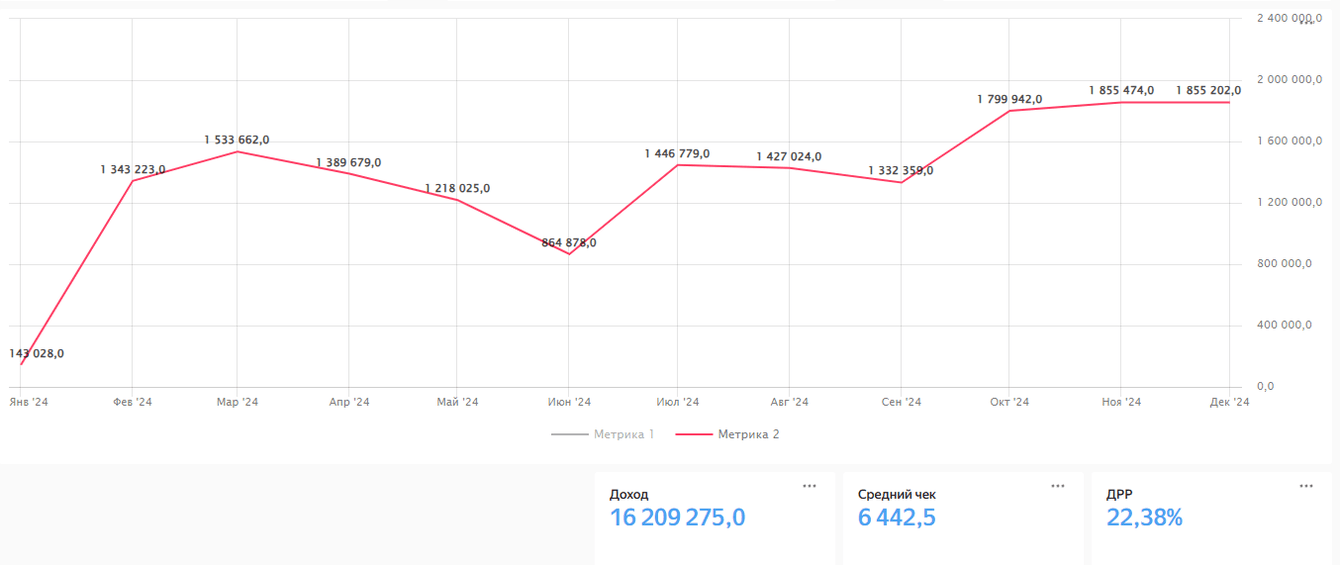Click the Янв '24 axis label
Image resolution: width=1340 pixels, height=565 pixels.
click(29, 402)
